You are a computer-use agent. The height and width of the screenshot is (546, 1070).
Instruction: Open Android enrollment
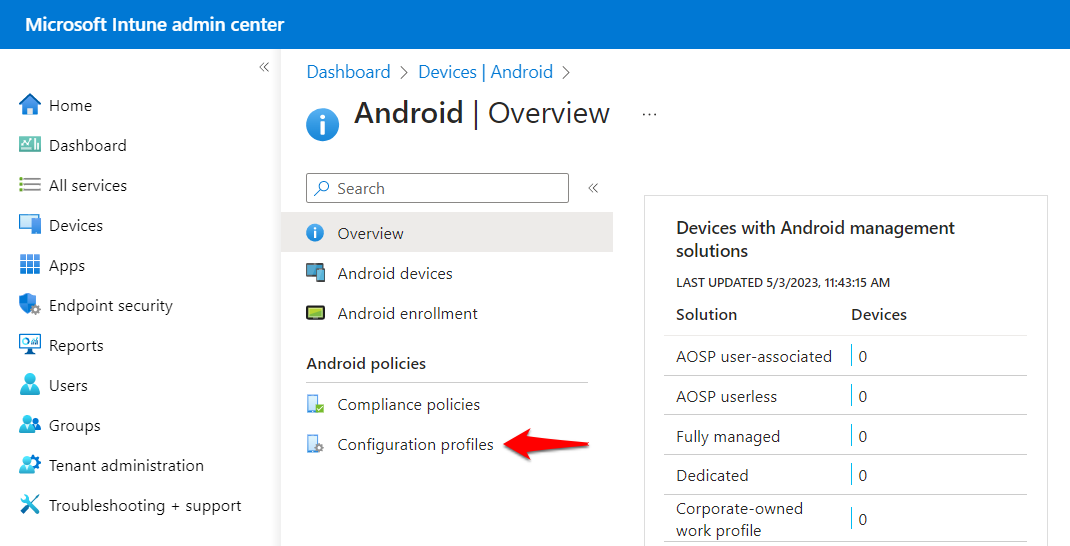point(407,313)
